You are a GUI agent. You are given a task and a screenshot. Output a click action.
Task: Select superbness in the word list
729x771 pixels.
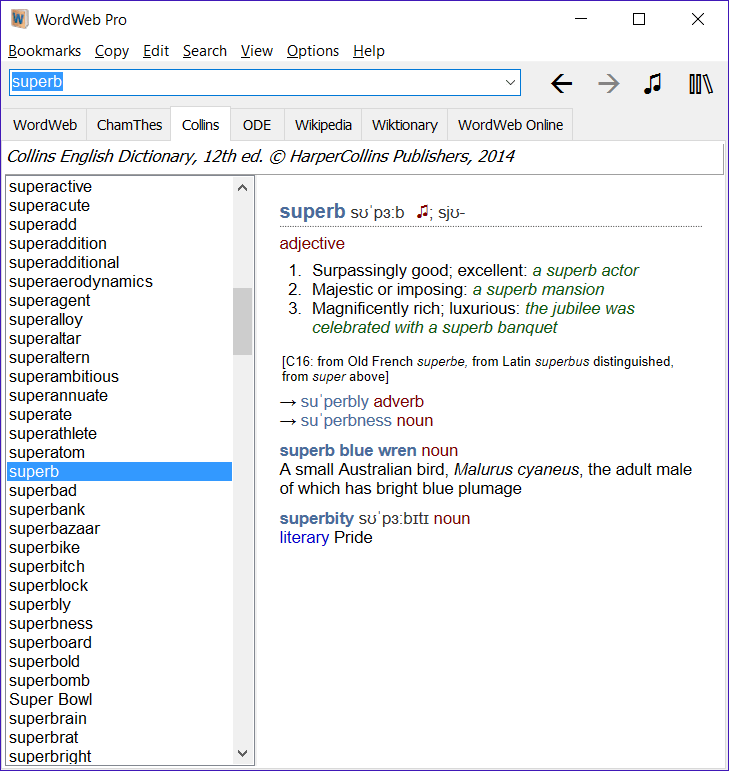tap(119, 623)
